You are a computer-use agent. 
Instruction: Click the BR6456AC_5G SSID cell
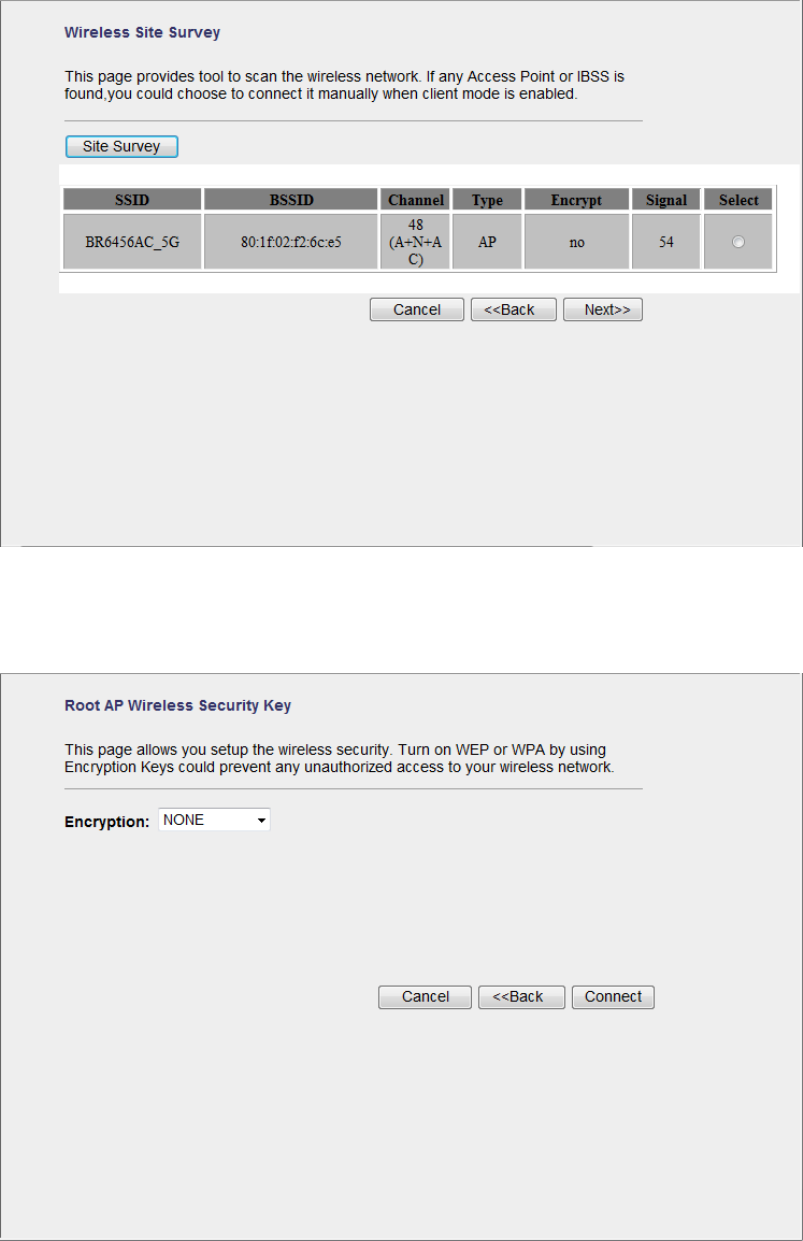pyautogui.click(x=132, y=241)
